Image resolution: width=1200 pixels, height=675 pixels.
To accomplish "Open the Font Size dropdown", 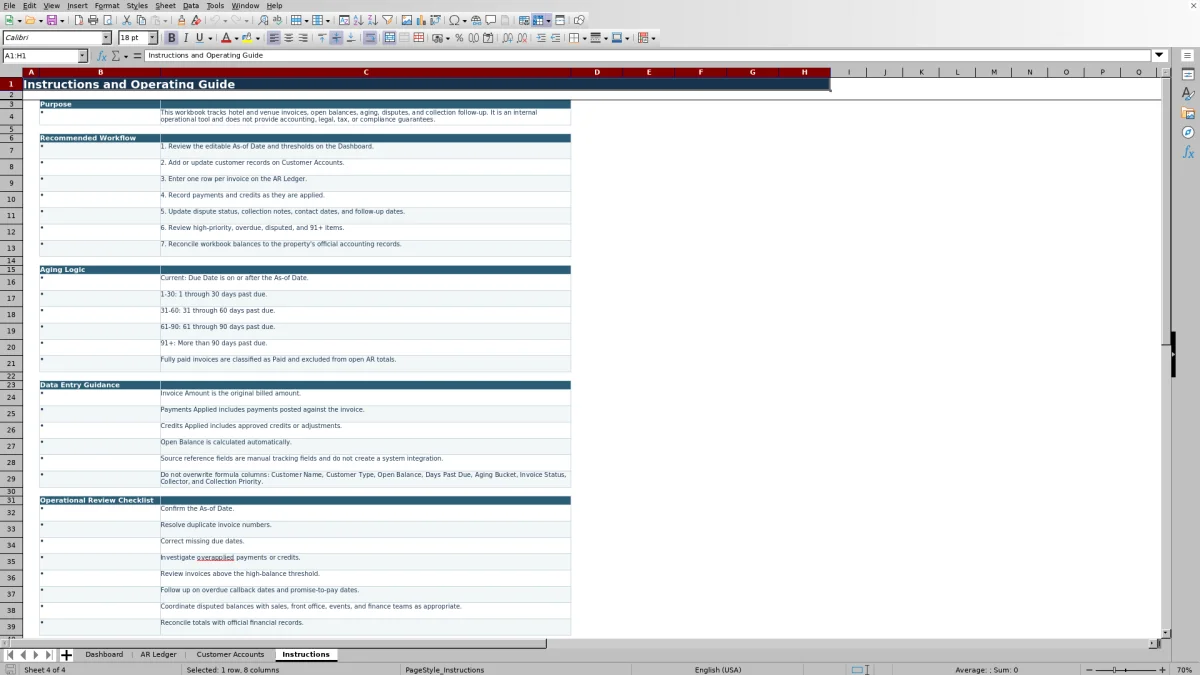I will (x=153, y=38).
